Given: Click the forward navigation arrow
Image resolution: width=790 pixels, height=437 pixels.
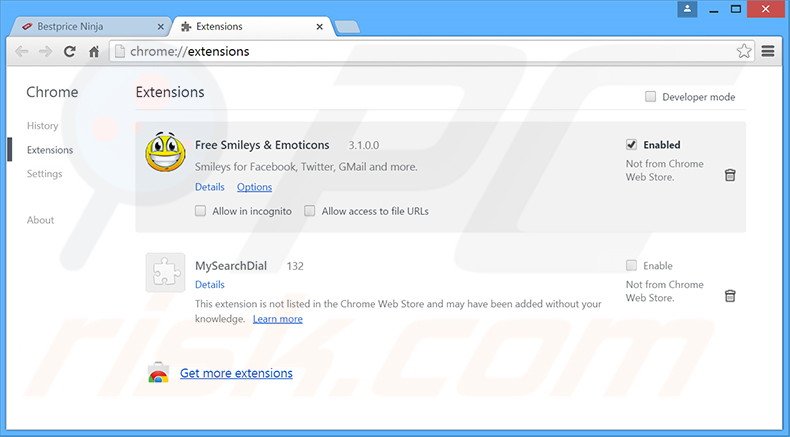Looking at the screenshot, I should [x=46, y=51].
